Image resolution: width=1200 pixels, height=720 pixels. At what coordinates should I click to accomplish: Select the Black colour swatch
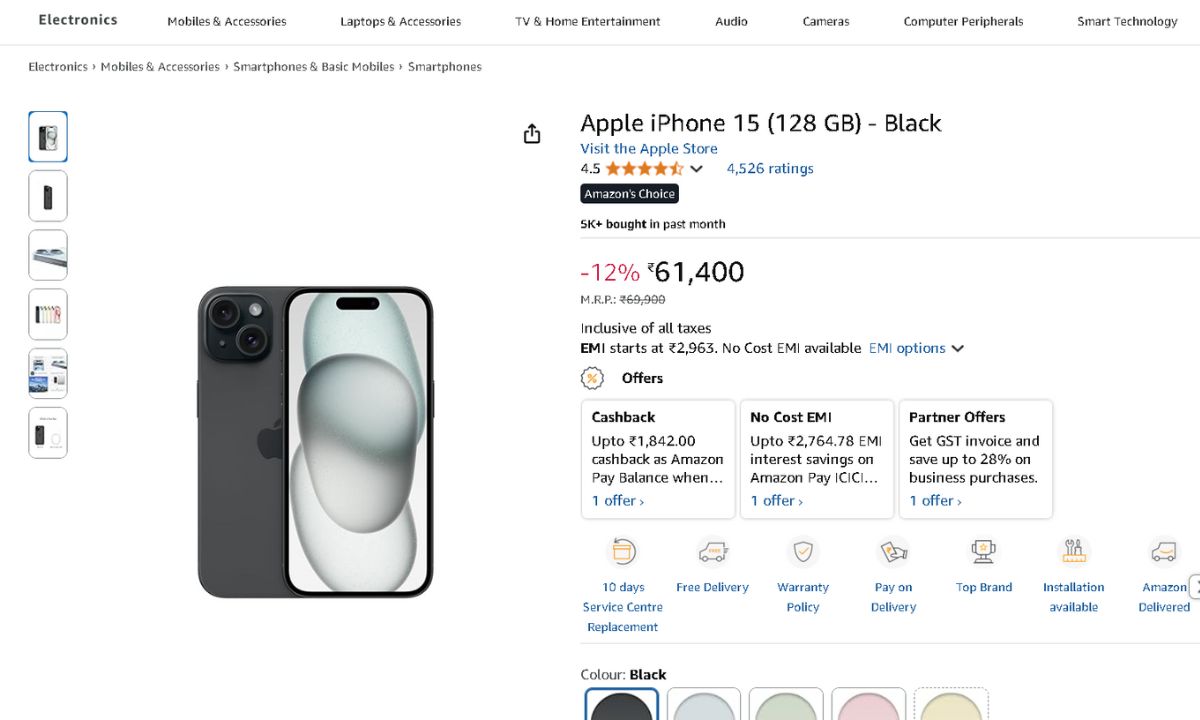[x=622, y=705]
